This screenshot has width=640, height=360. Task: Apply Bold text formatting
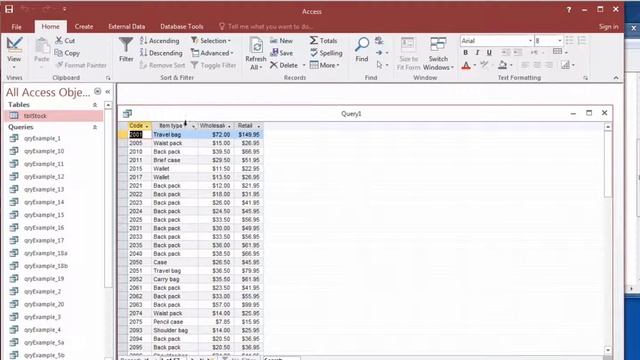pos(465,52)
